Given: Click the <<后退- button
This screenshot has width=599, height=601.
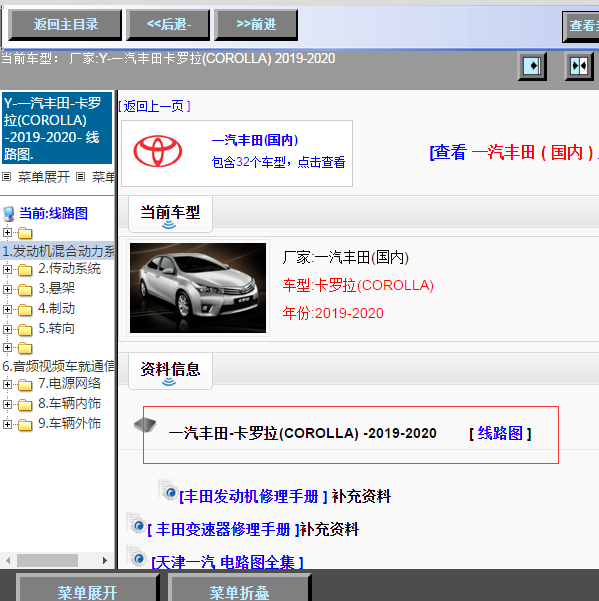Looking at the screenshot, I should [x=168, y=25].
